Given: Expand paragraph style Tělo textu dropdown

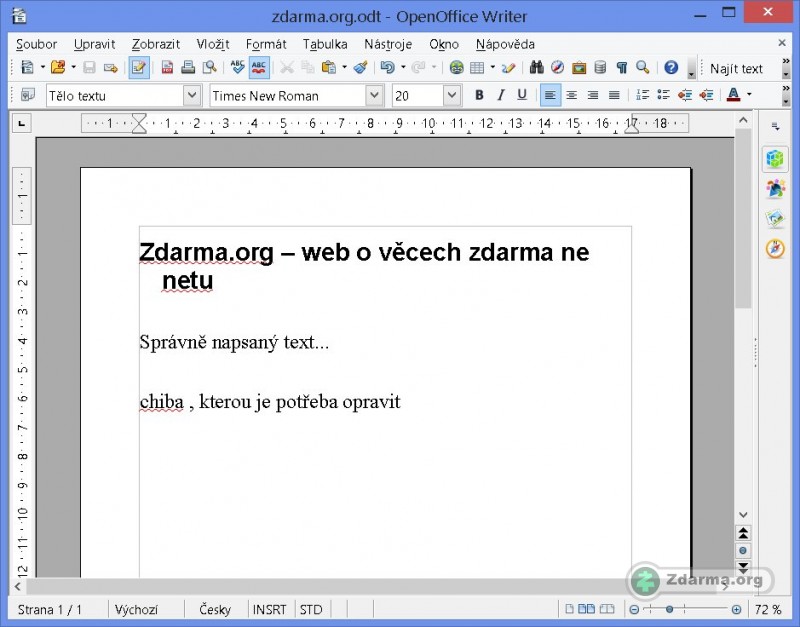Looking at the screenshot, I should pos(192,95).
